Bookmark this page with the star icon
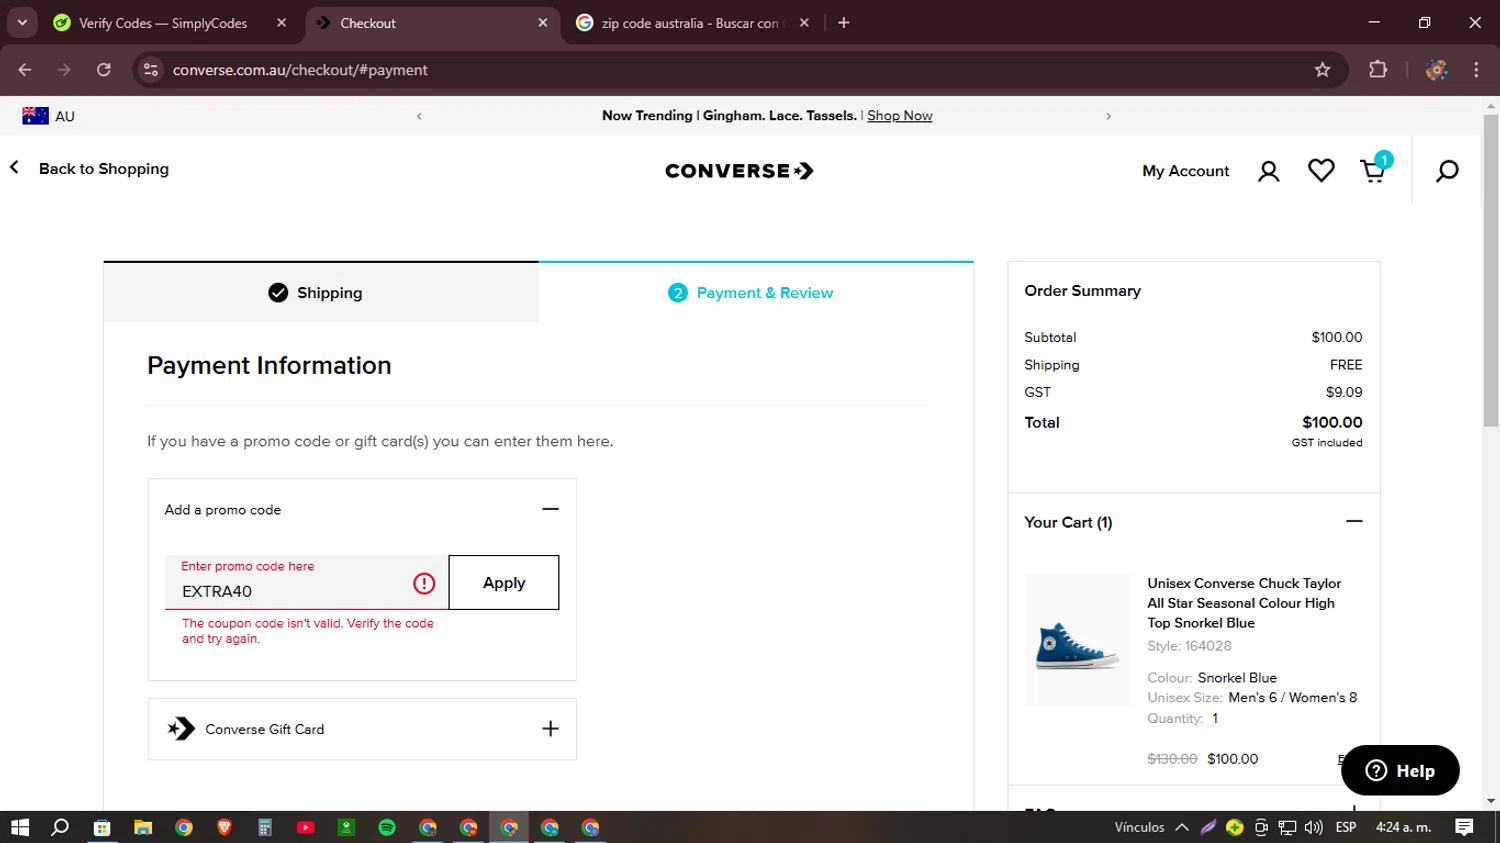Screen dimensions: 1500x843 click(x=1322, y=70)
